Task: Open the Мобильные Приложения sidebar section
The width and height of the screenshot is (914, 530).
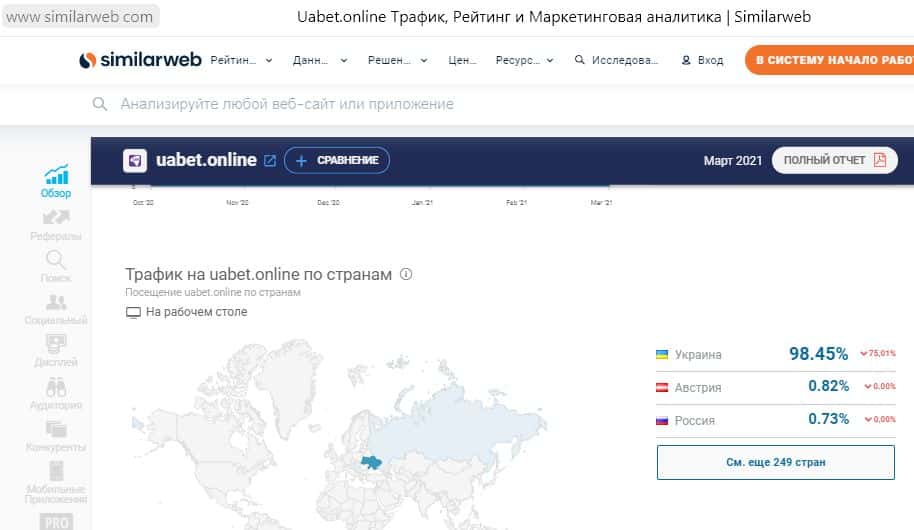Action: (56, 483)
